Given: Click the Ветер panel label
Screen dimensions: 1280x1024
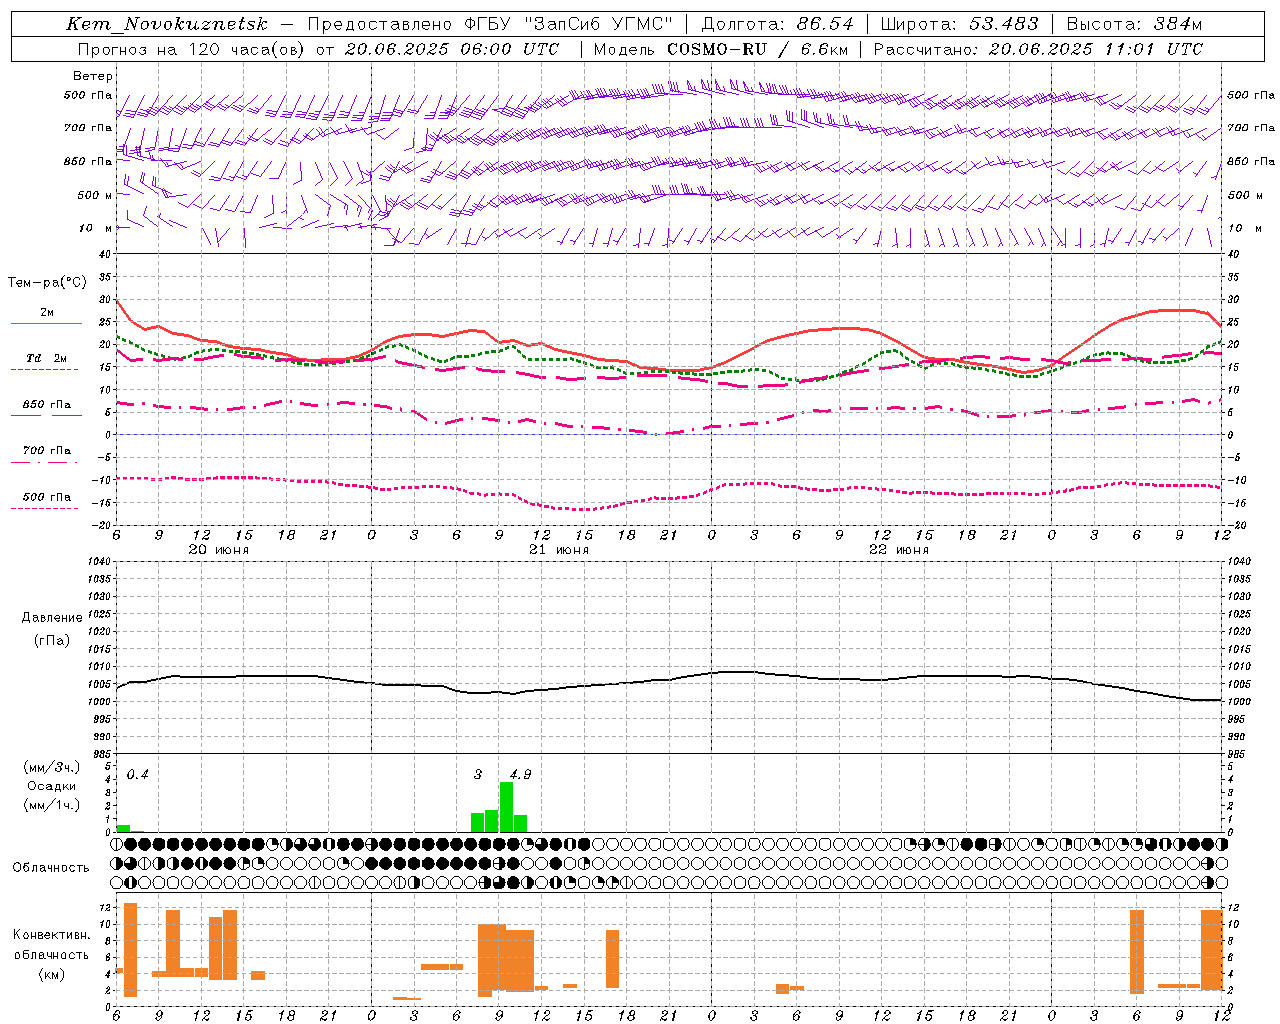Looking at the screenshot, I should [x=93, y=76].
